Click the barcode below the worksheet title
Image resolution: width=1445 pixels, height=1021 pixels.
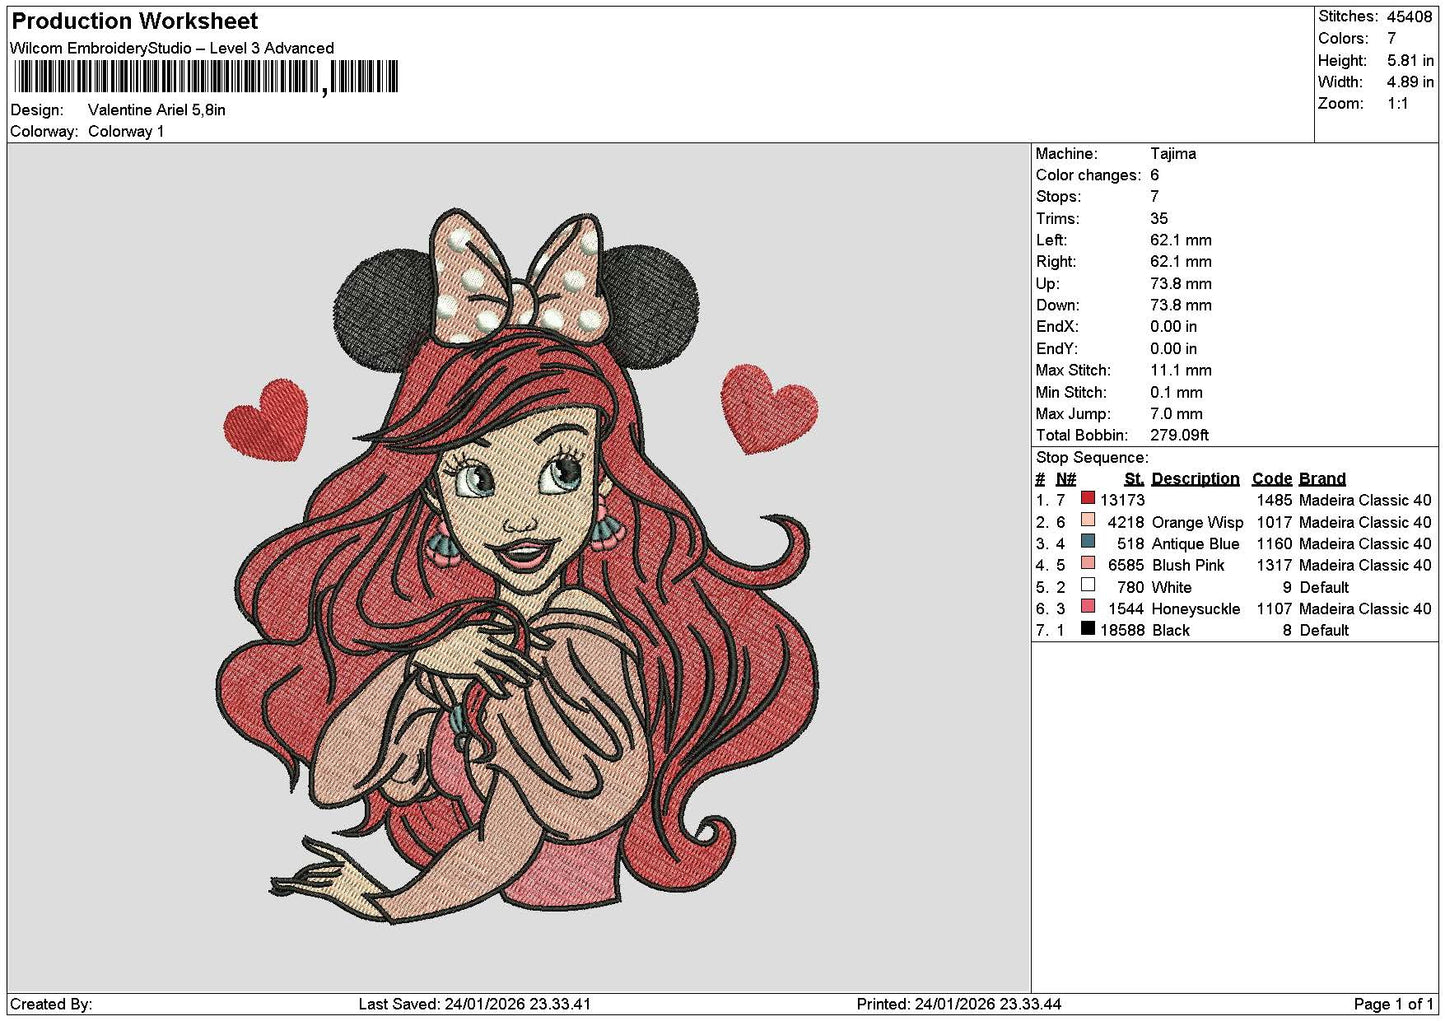tap(206, 77)
